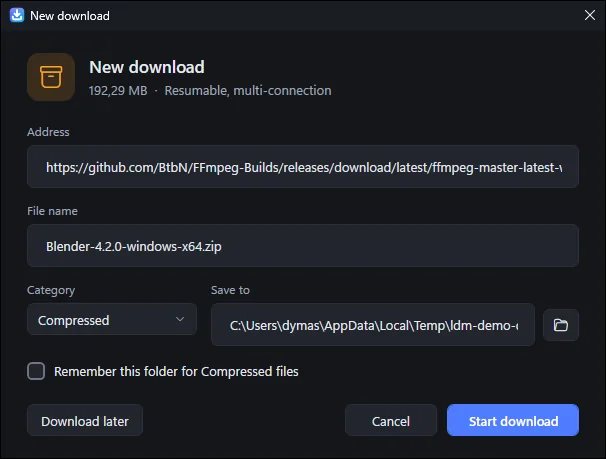
Task: Click the File name input field
Action: [x=303, y=246]
